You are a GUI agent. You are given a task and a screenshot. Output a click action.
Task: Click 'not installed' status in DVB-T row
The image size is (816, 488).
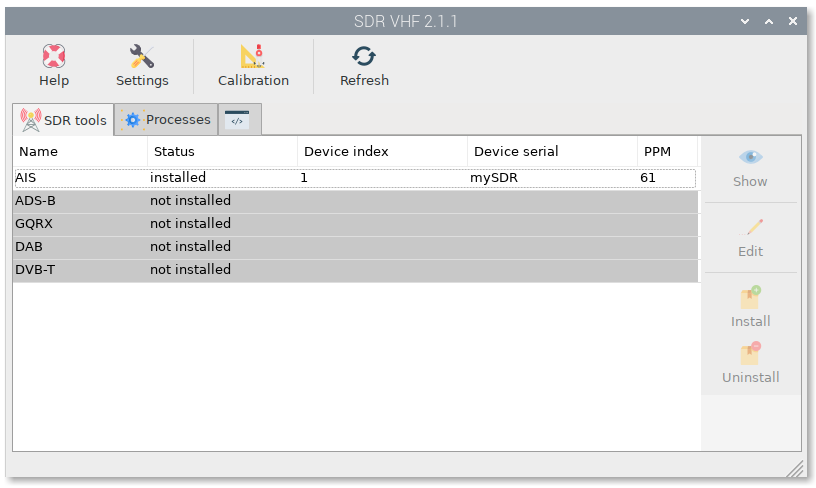(x=190, y=269)
